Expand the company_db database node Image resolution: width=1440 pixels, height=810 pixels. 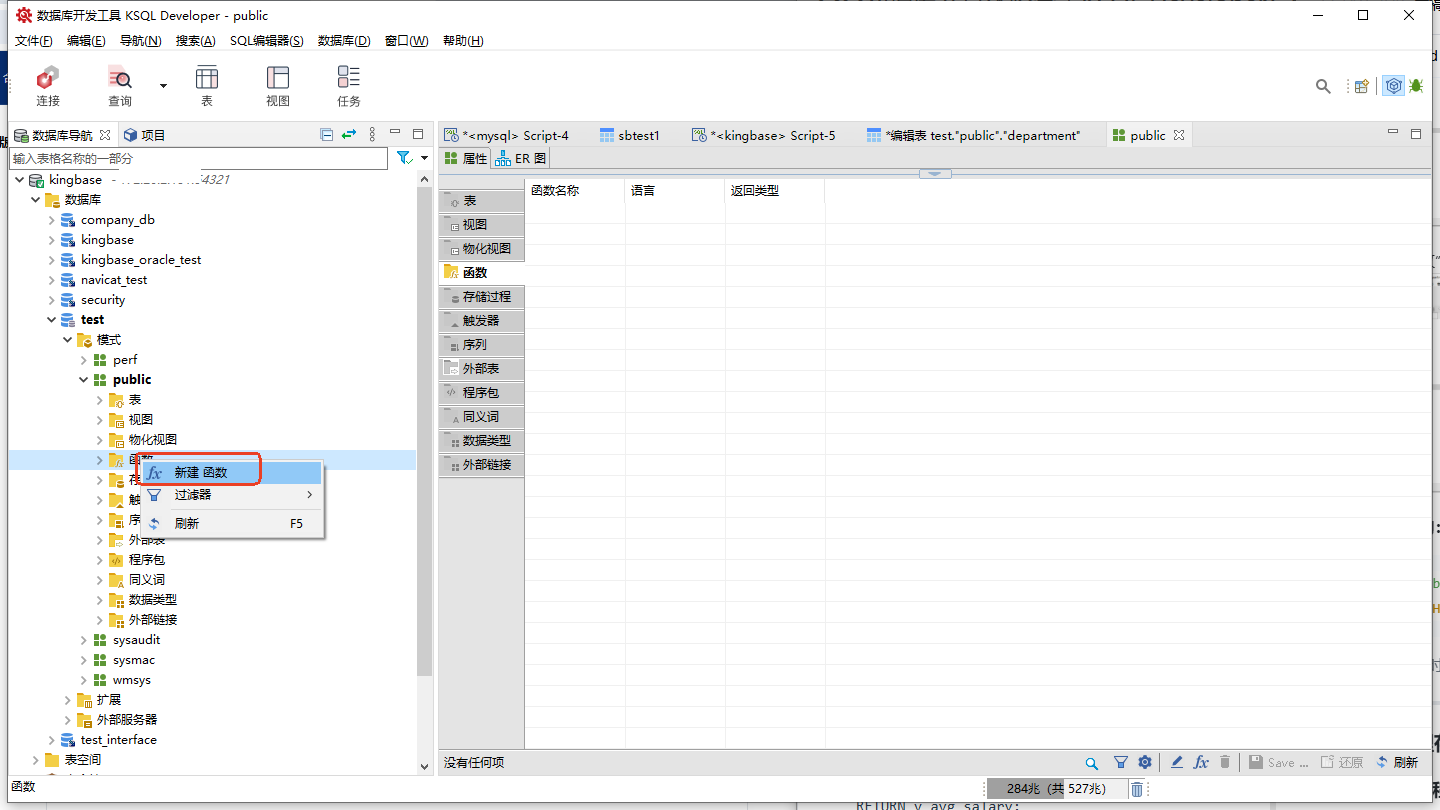52,220
